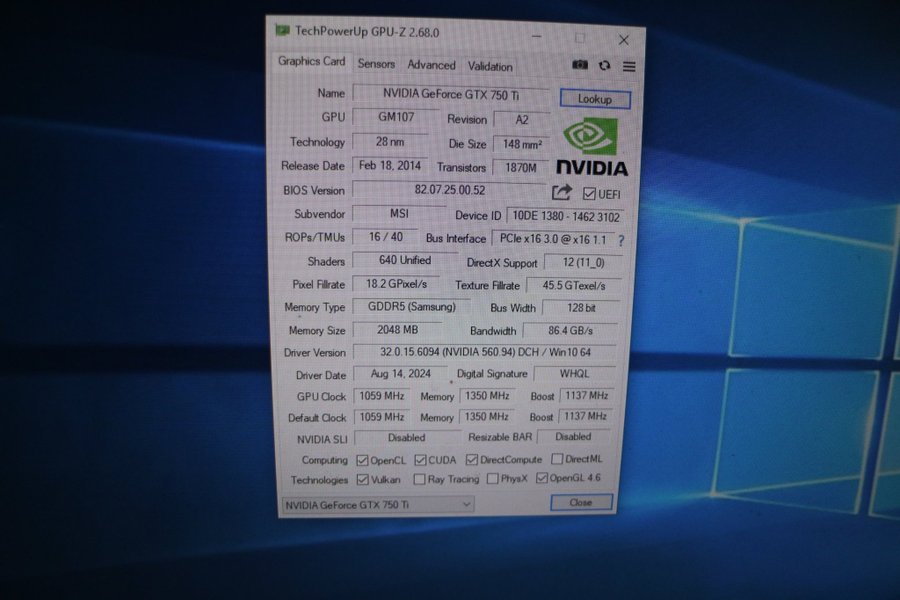The image size is (900, 600).
Task: Click the Close button at bottom
Action: point(580,502)
